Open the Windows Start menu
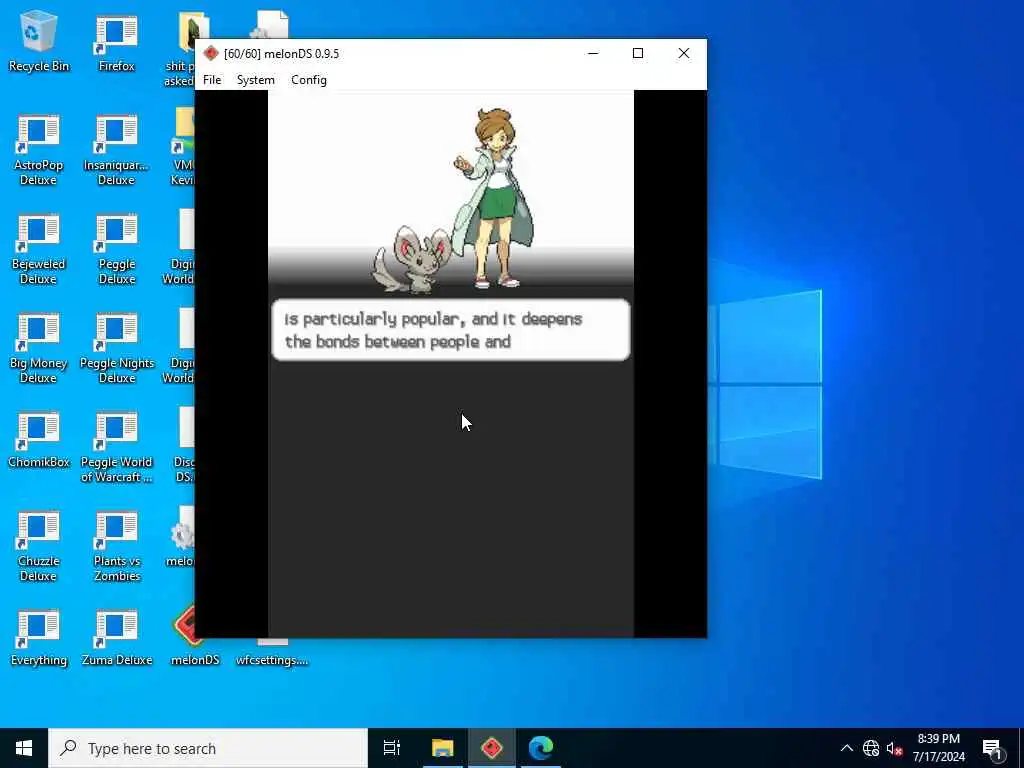 pyautogui.click(x=24, y=748)
